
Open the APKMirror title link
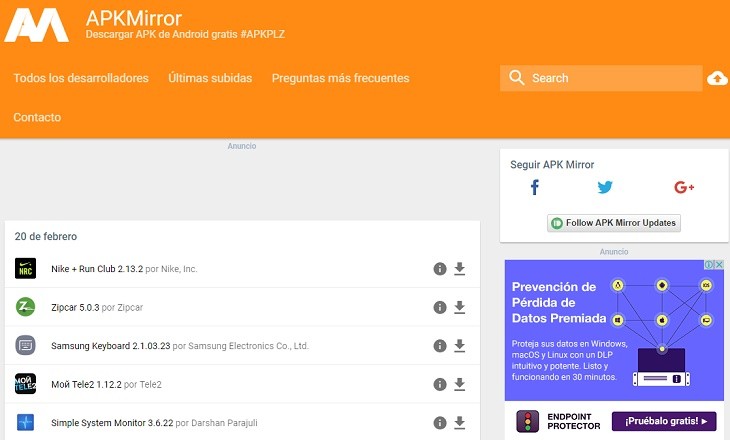[x=134, y=19]
